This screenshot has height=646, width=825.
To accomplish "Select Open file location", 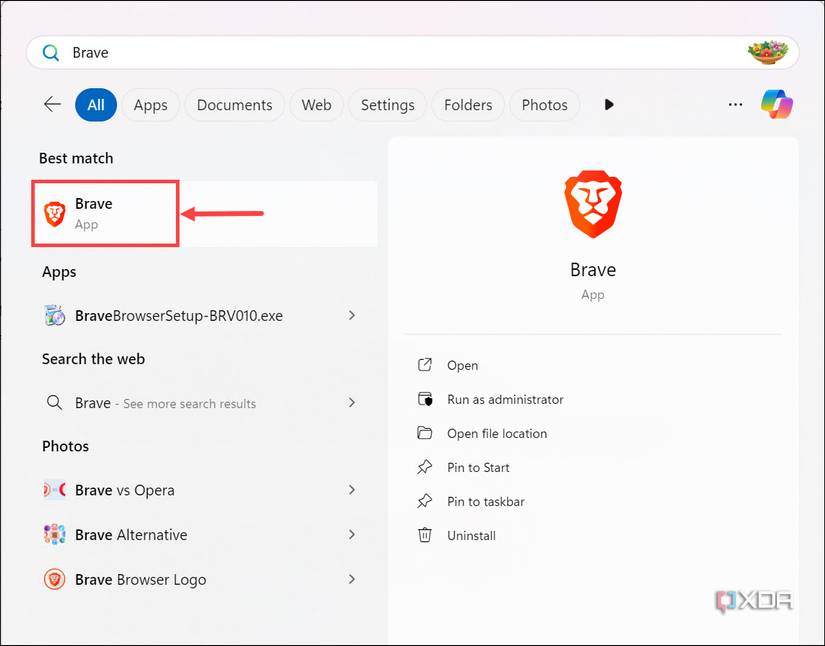I will click(x=497, y=433).
